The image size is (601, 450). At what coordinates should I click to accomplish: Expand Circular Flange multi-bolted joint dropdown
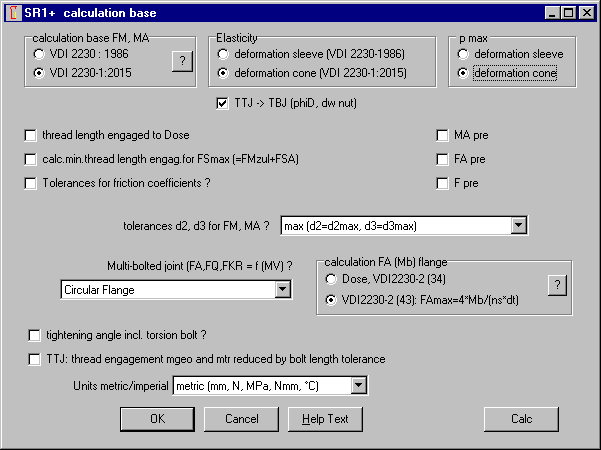282,289
